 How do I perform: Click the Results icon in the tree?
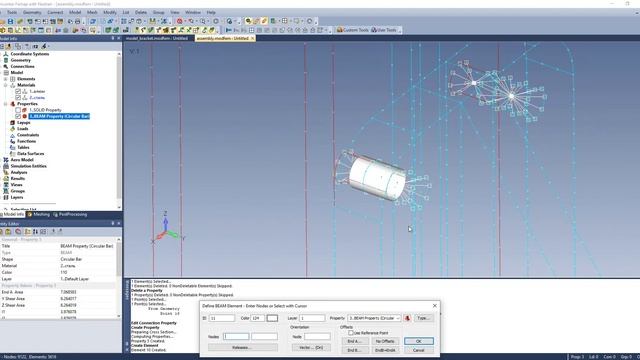(x=6, y=178)
